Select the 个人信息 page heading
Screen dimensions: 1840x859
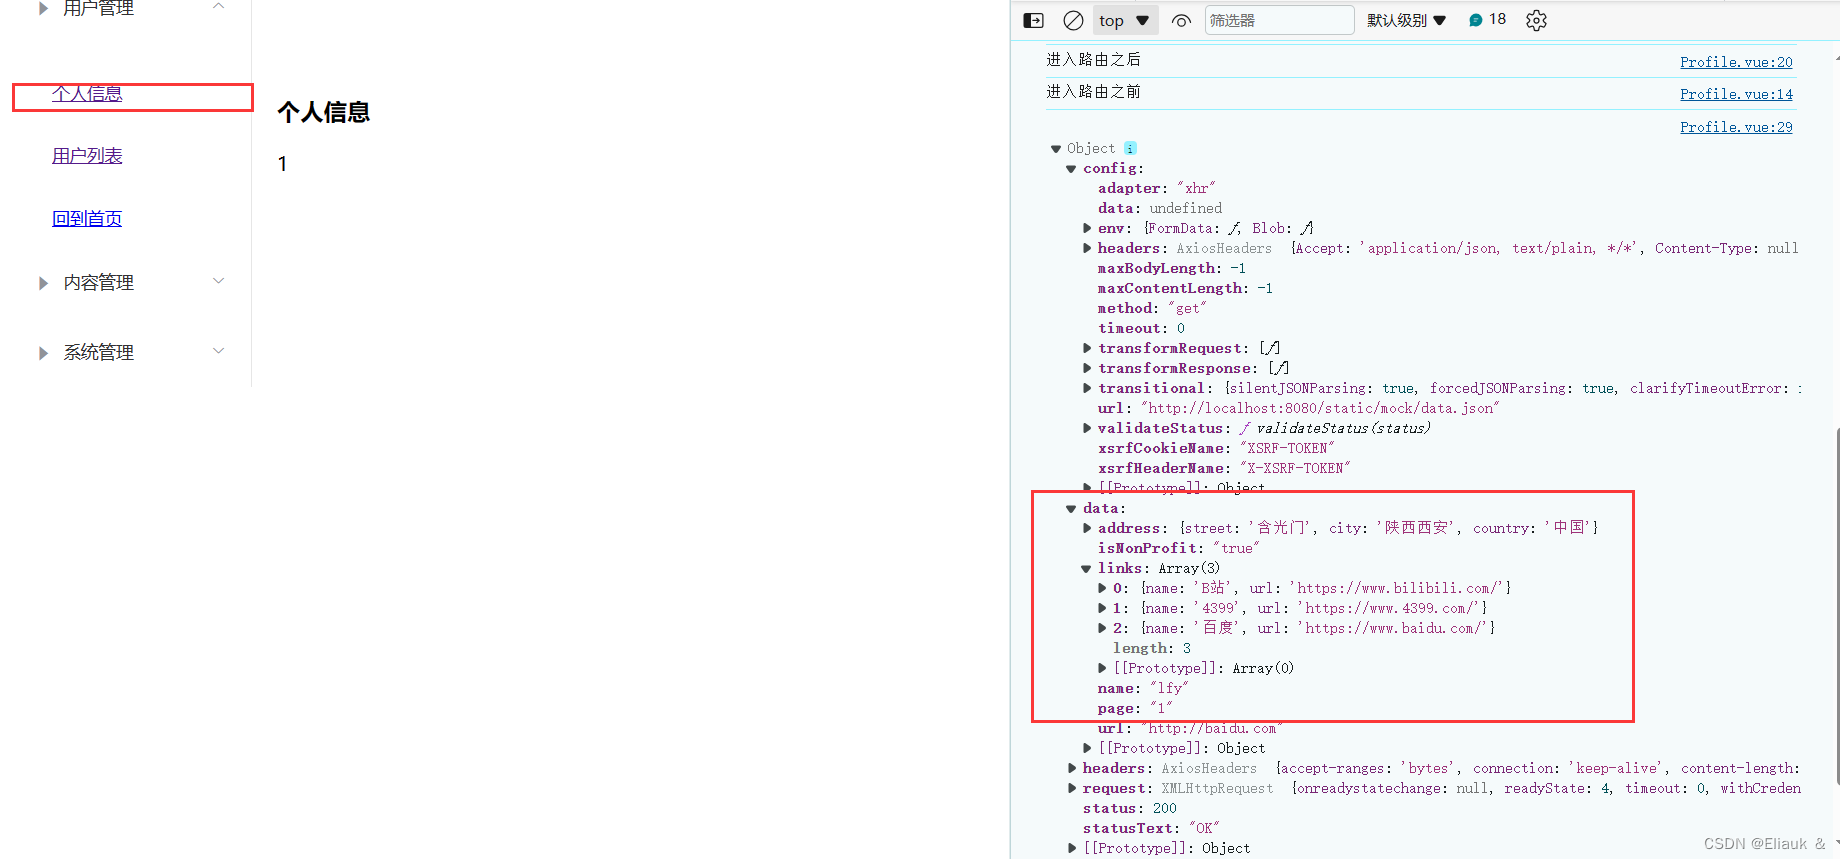point(323,113)
